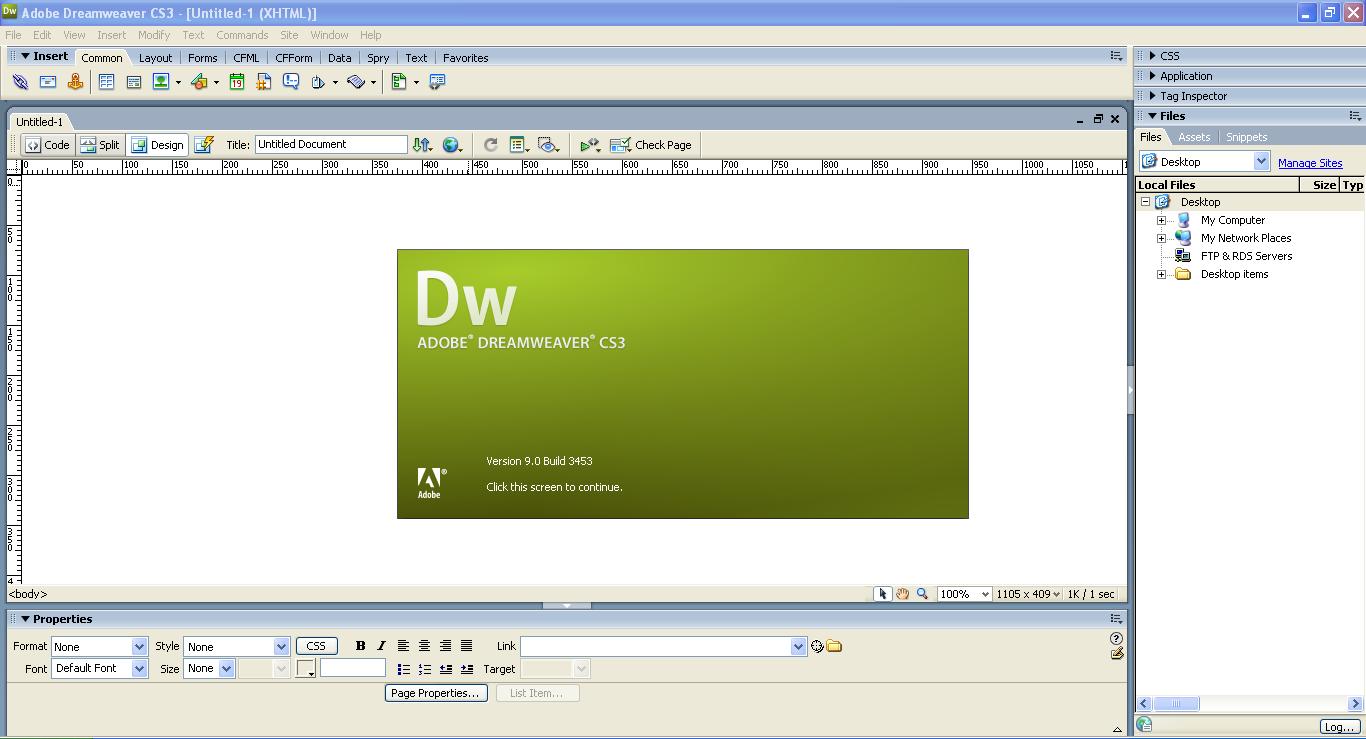Screen dimensions: 1366x739
Task: Open the Format dropdown
Action: pyautogui.click(x=99, y=647)
